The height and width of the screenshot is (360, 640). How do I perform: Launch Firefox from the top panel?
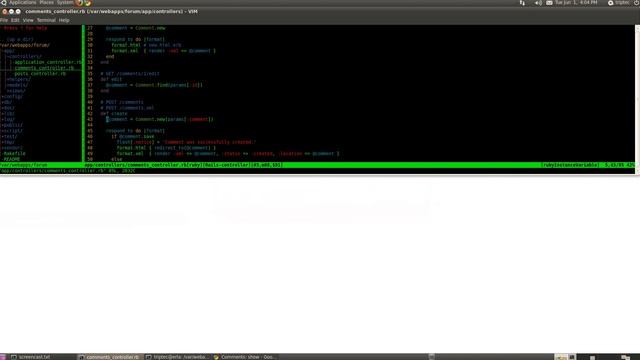pyautogui.click(x=79, y=2)
